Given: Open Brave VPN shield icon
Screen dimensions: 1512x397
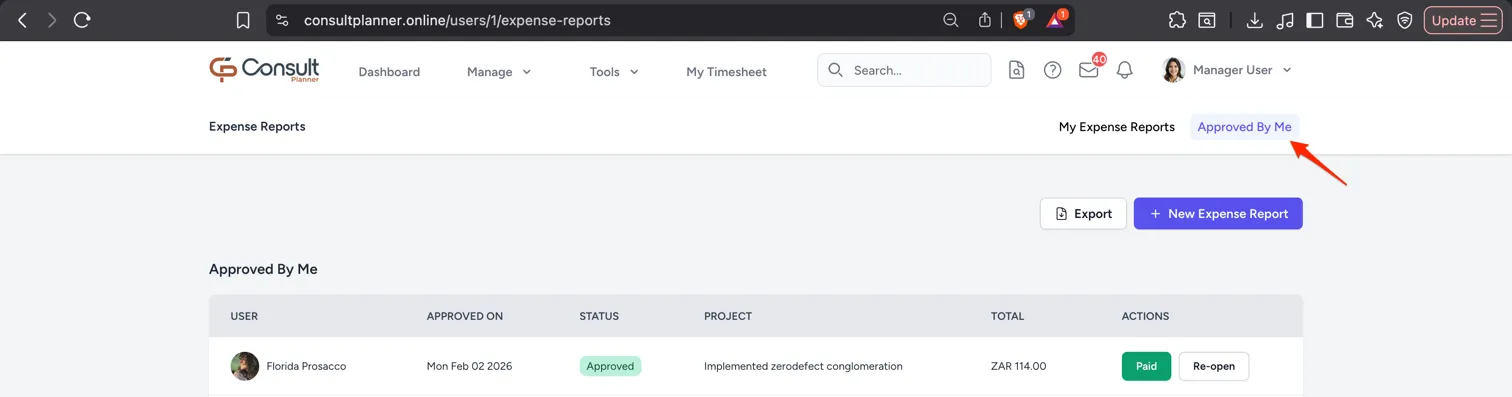Looking at the screenshot, I should pyautogui.click(x=1405, y=20).
